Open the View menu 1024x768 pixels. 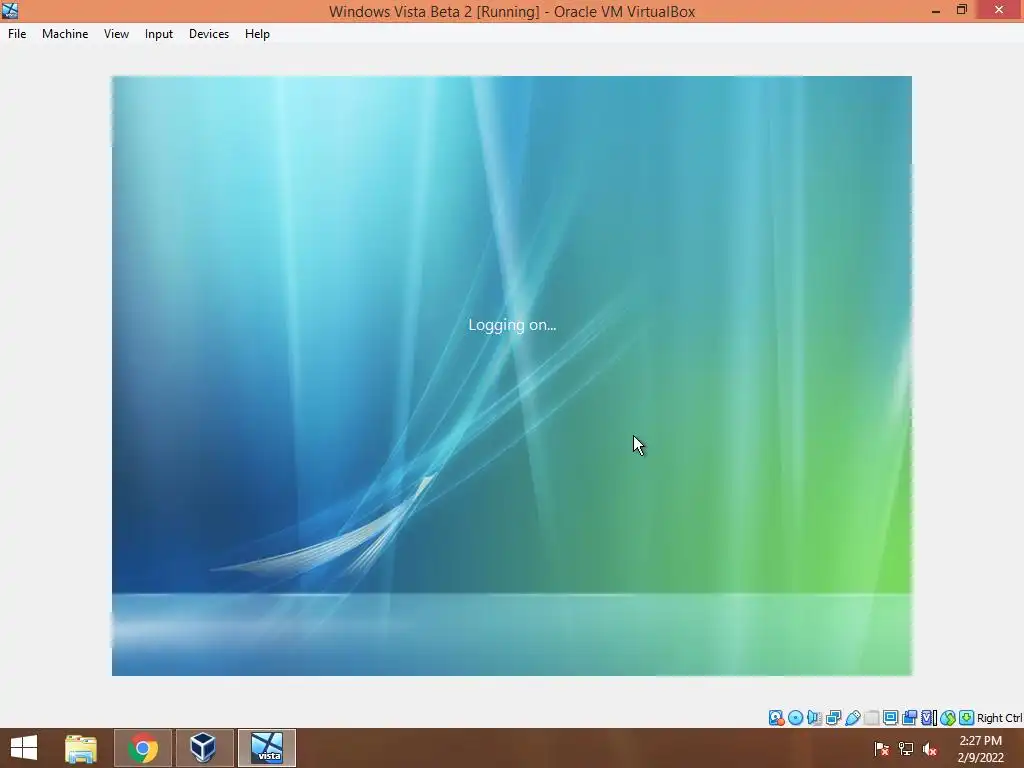click(116, 34)
